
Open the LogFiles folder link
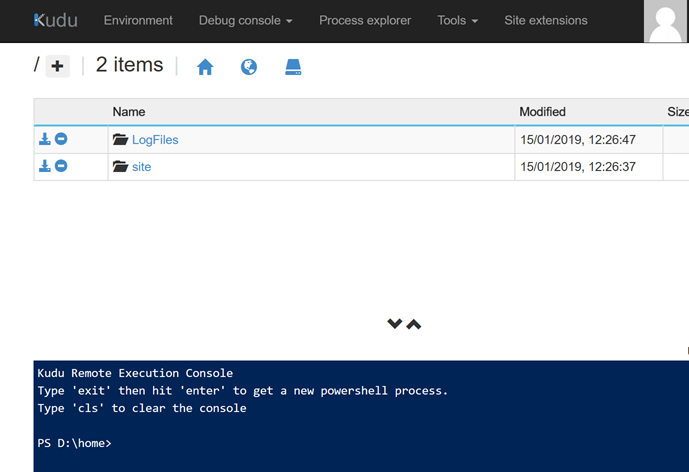click(155, 140)
